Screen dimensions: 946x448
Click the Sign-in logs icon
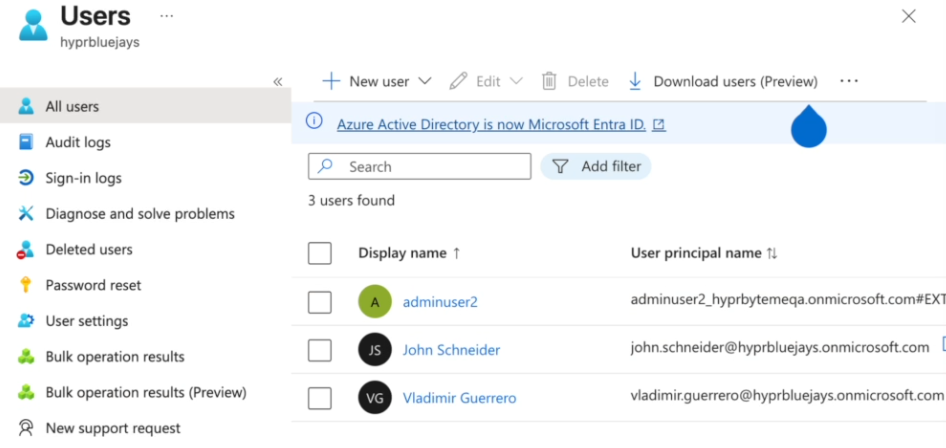tap(26, 178)
